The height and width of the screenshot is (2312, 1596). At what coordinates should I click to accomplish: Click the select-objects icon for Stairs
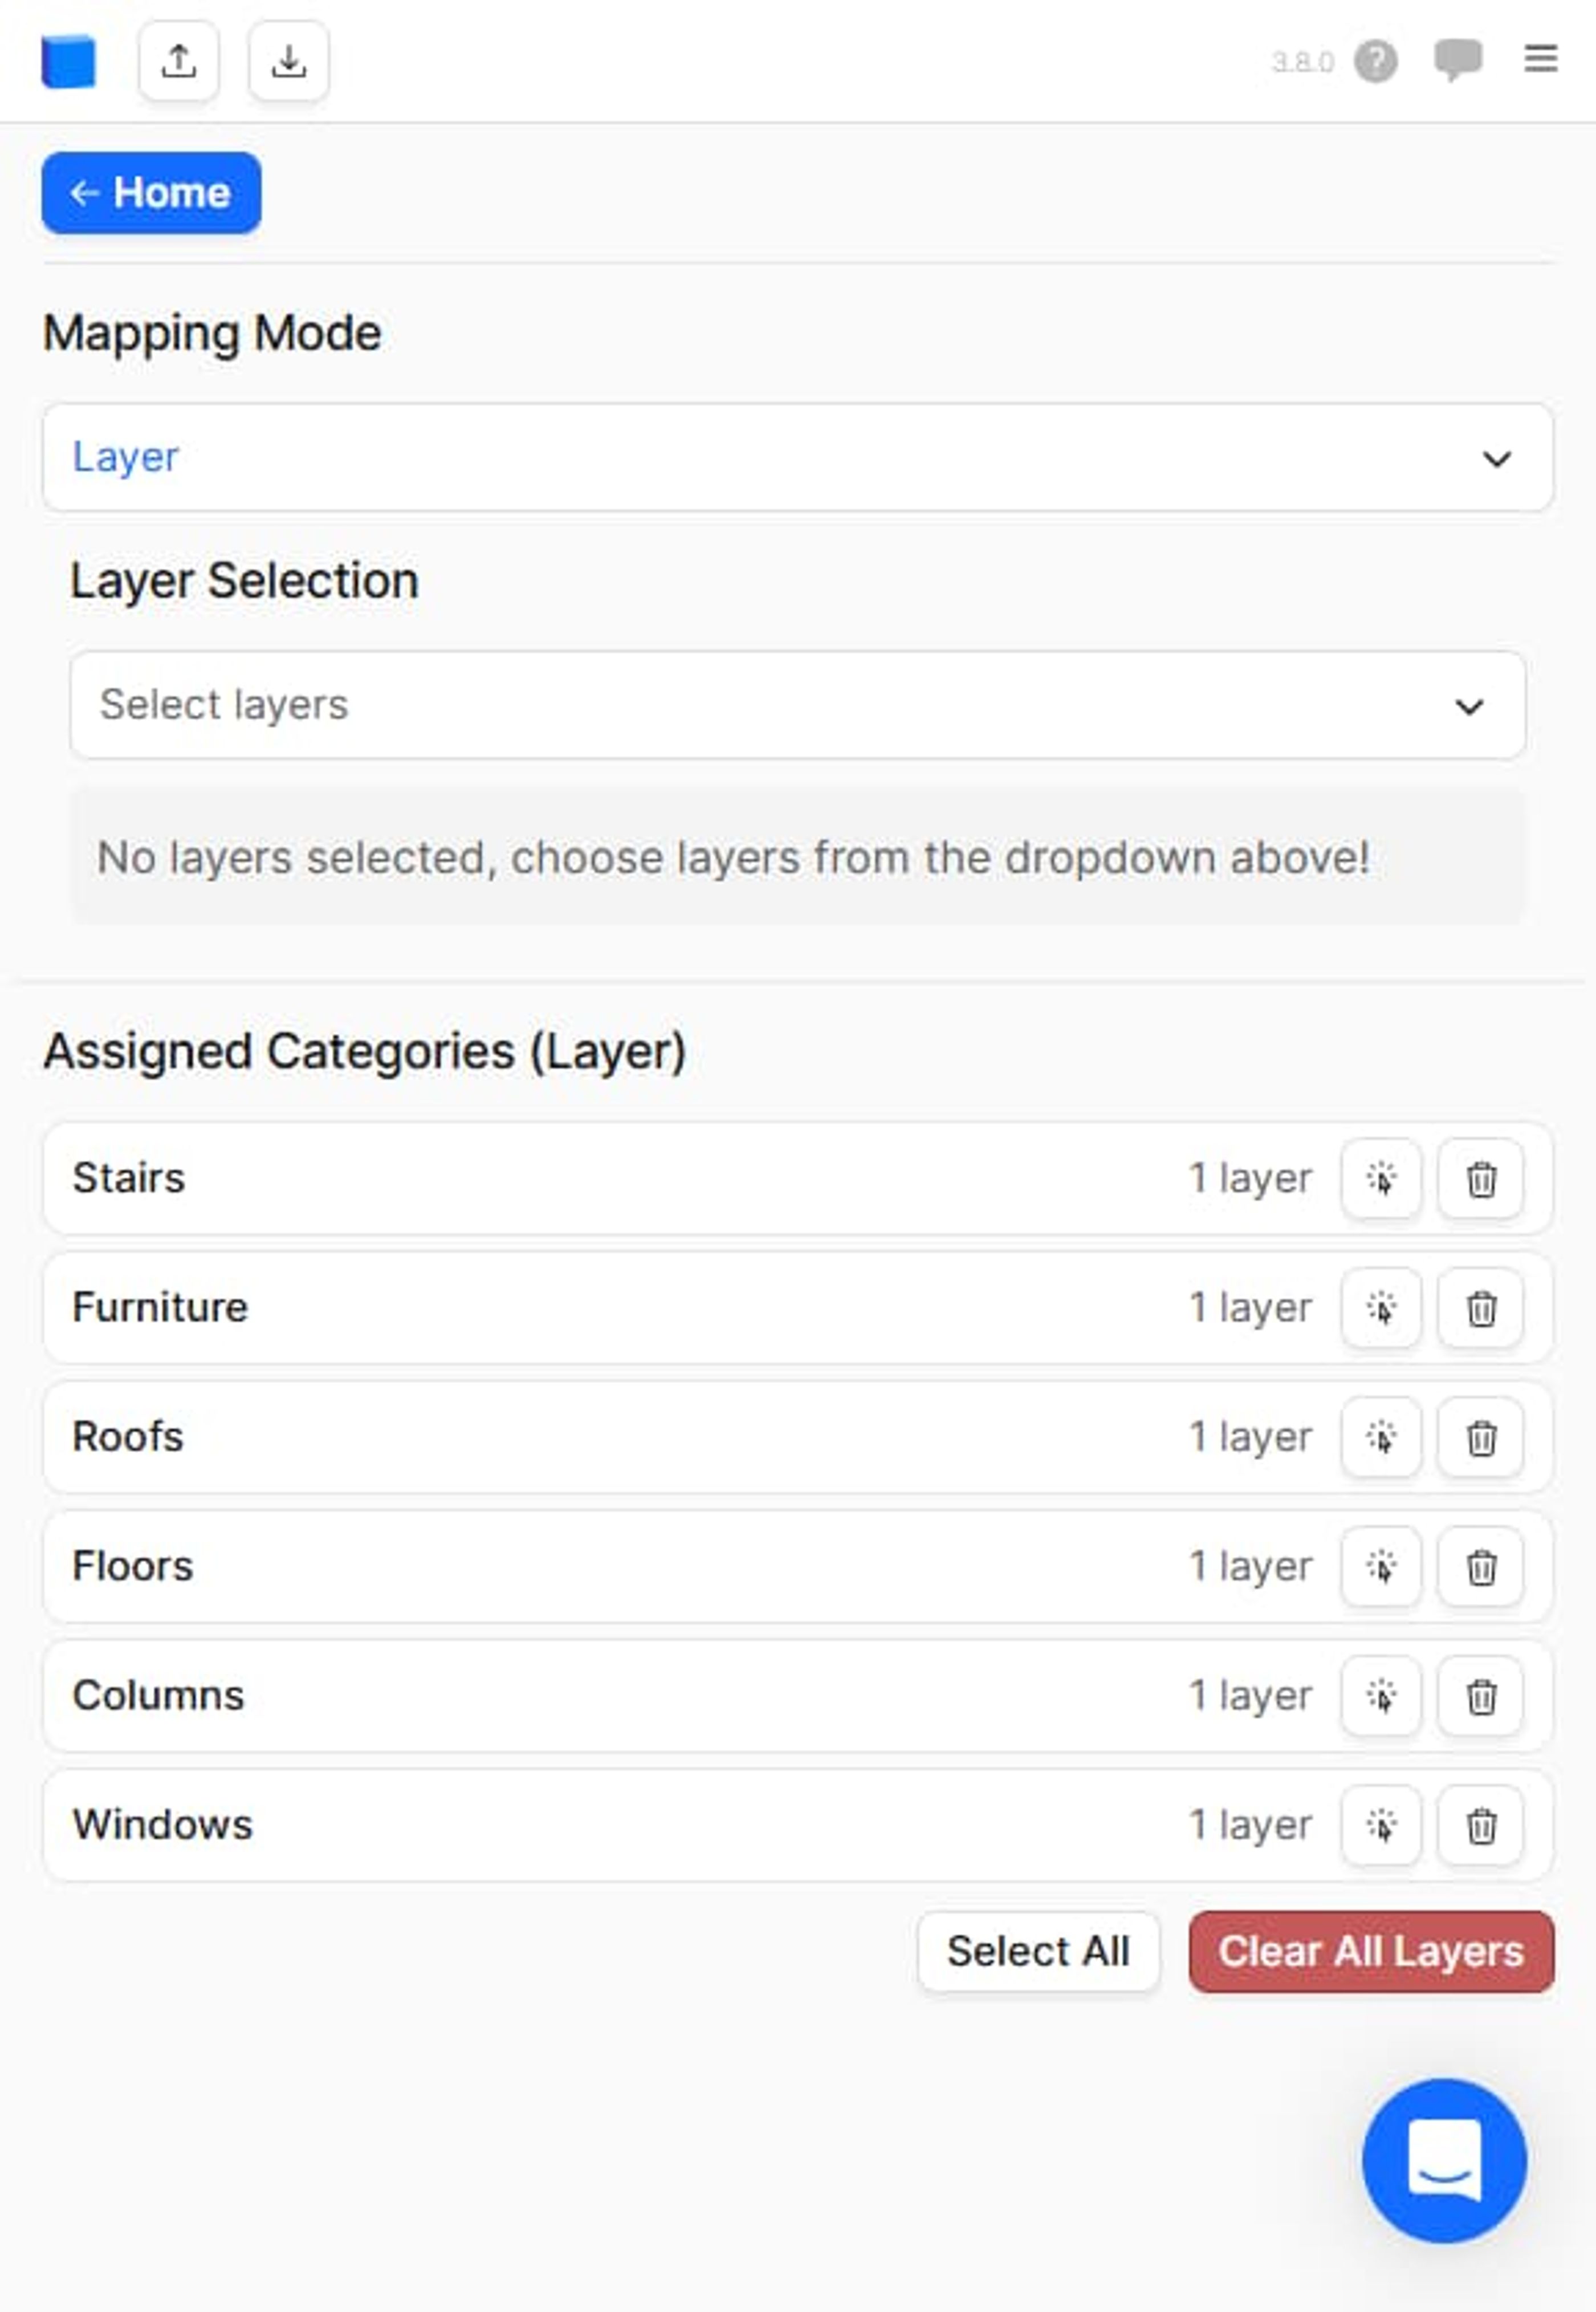1381,1179
